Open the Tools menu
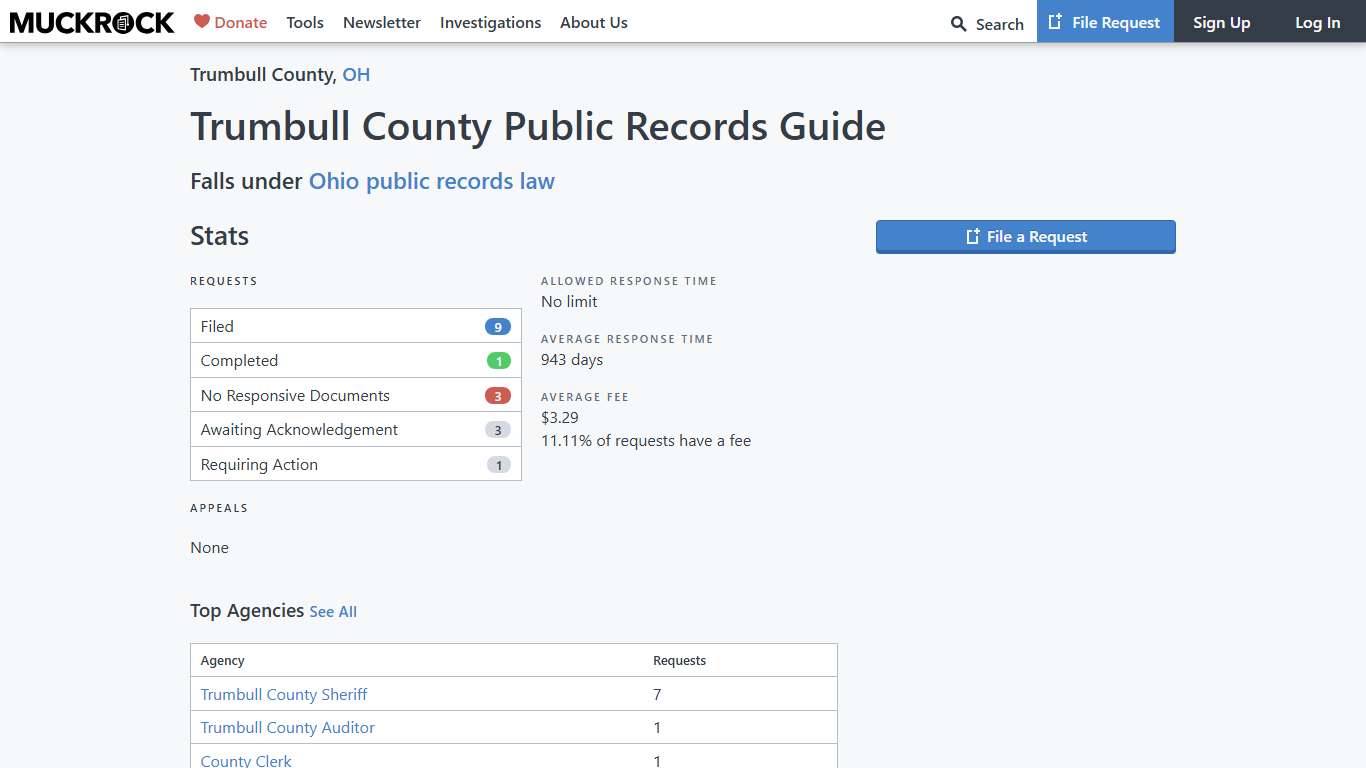 point(305,22)
